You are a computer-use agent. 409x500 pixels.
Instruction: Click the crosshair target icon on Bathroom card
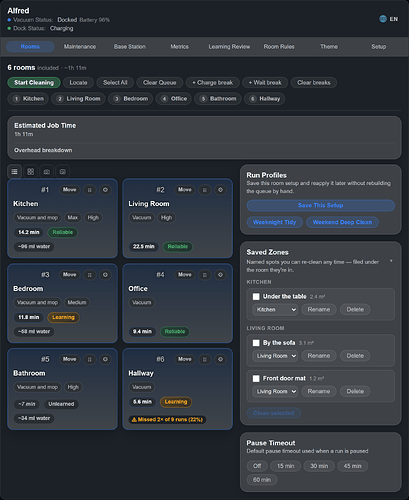[105, 359]
